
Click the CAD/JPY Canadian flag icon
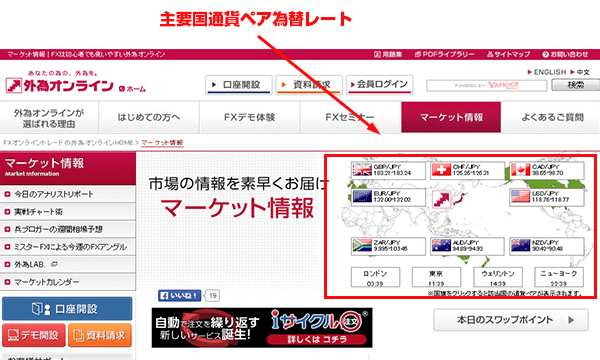coord(520,170)
